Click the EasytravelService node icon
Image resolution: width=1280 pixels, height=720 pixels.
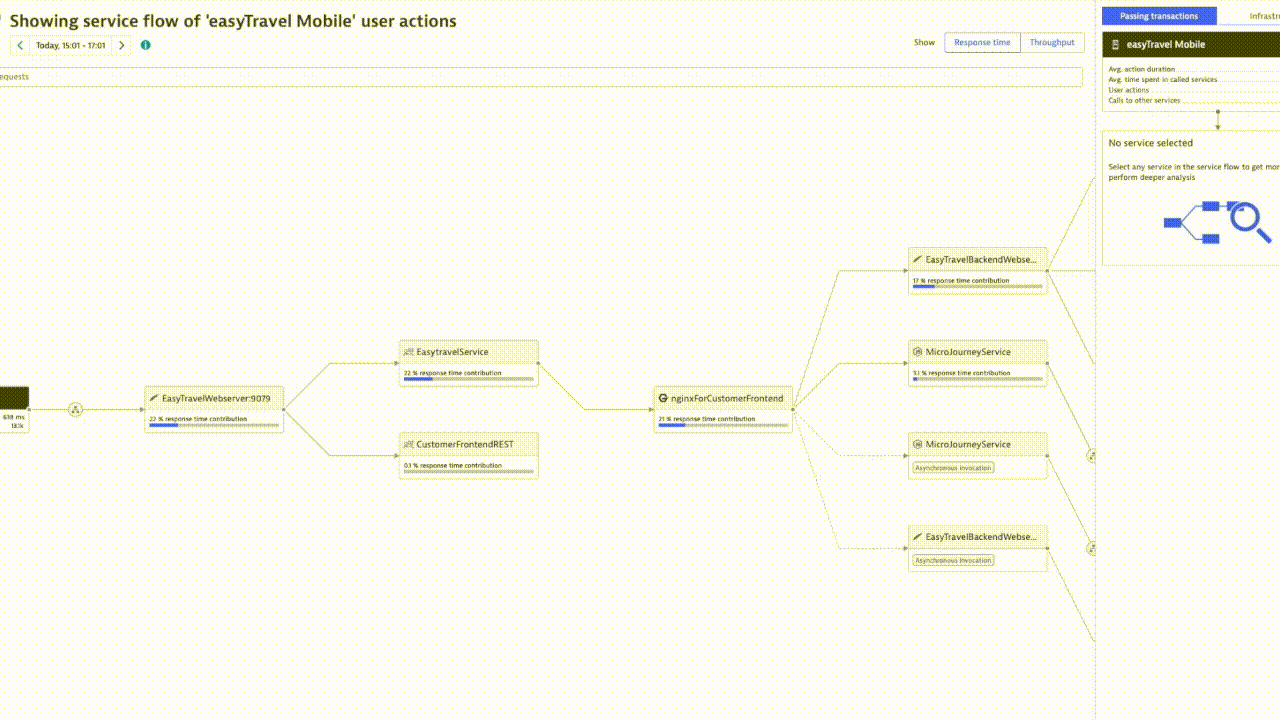pyautogui.click(x=408, y=352)
